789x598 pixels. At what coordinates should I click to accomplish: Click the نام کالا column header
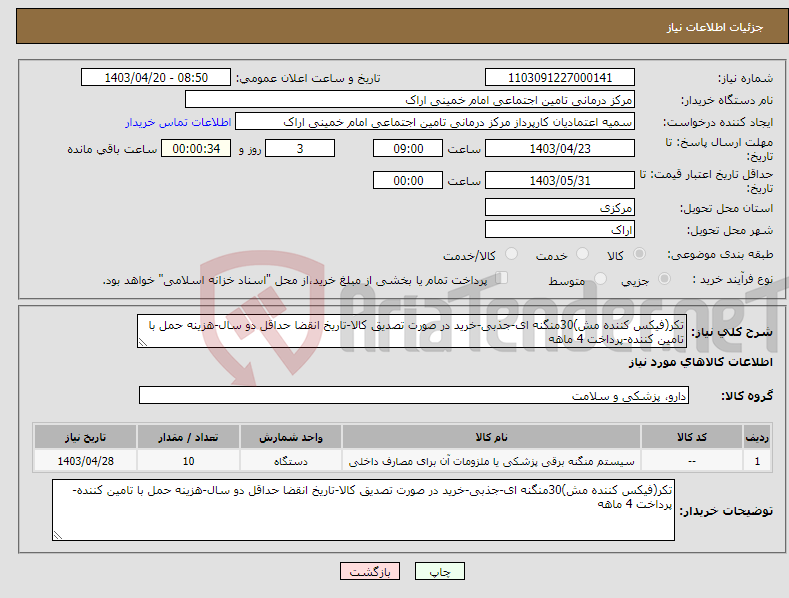(491, 437)
